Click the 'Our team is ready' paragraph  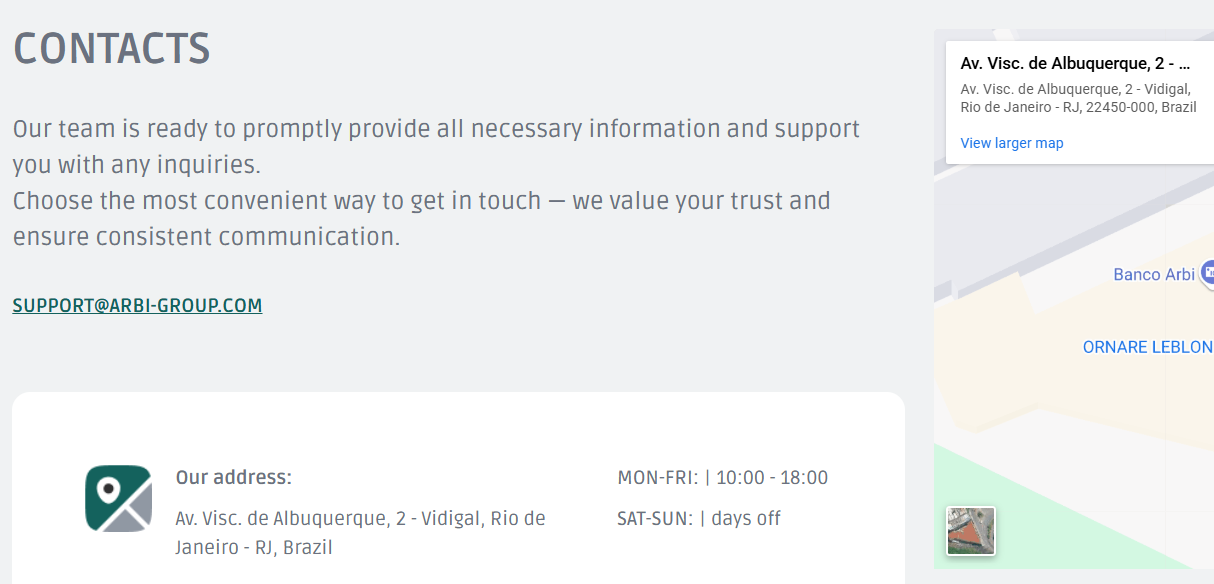coord(436,146)
